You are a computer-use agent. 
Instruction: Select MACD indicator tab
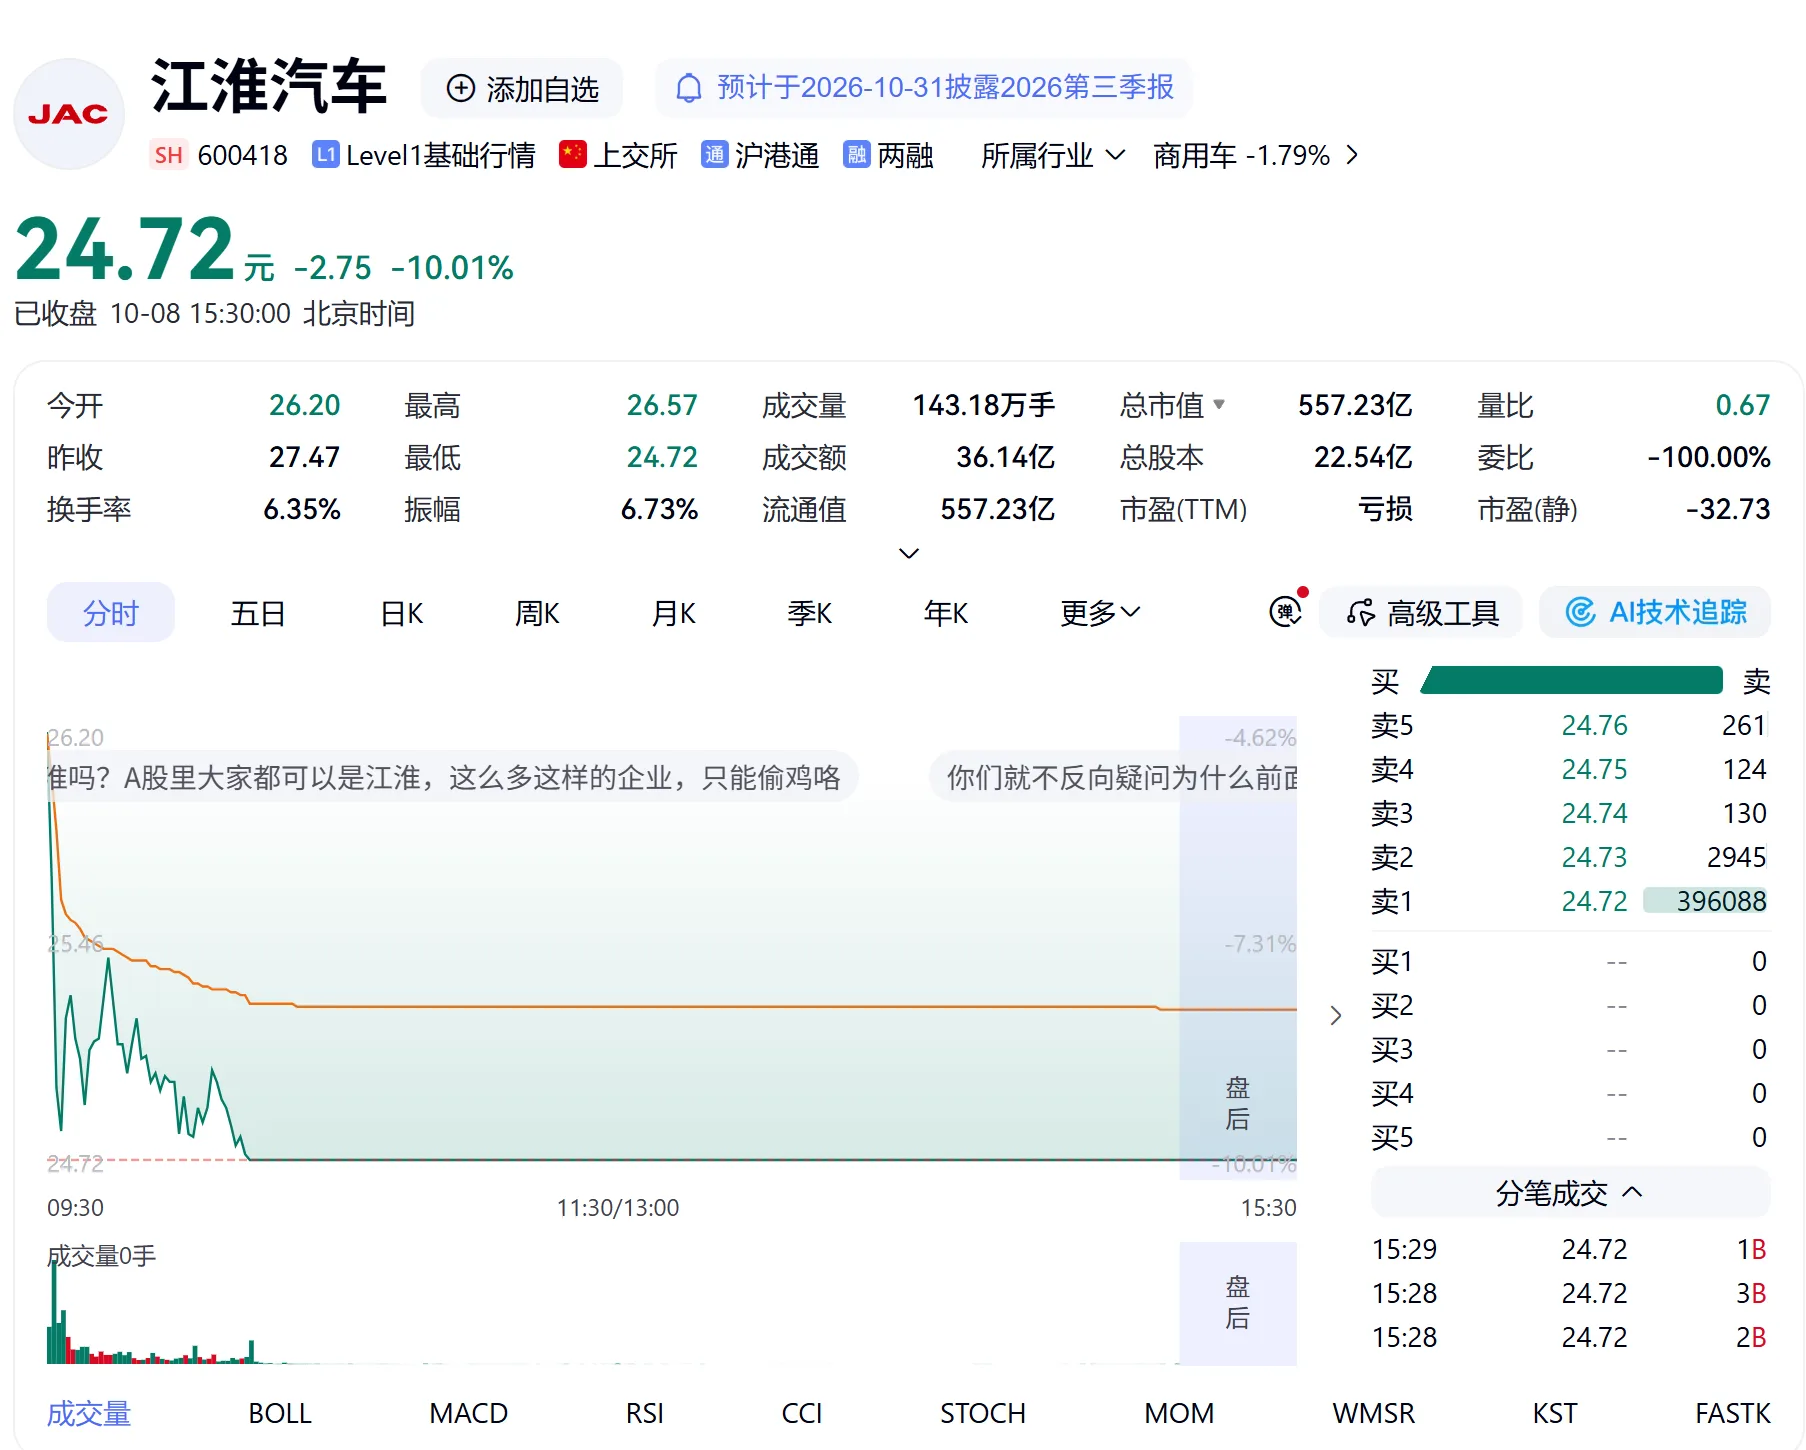pos(469,1413)
